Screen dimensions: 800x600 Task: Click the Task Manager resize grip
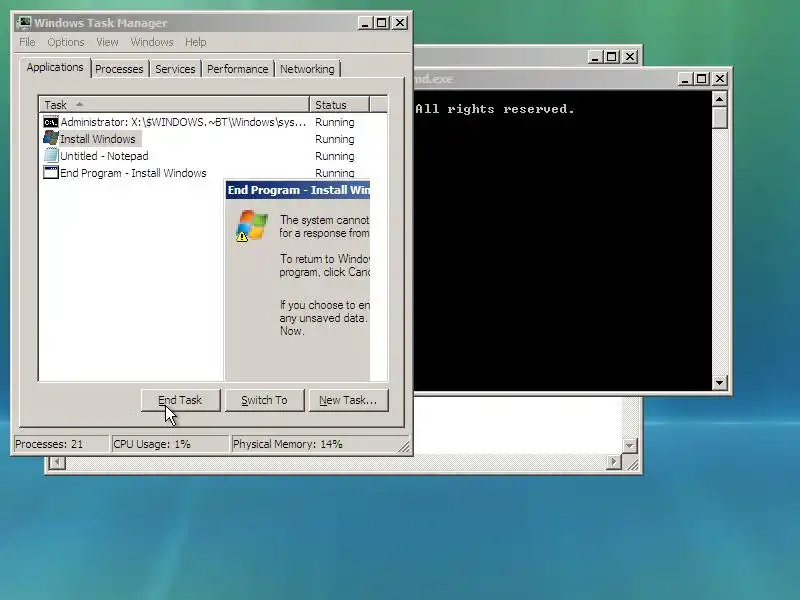404,446
